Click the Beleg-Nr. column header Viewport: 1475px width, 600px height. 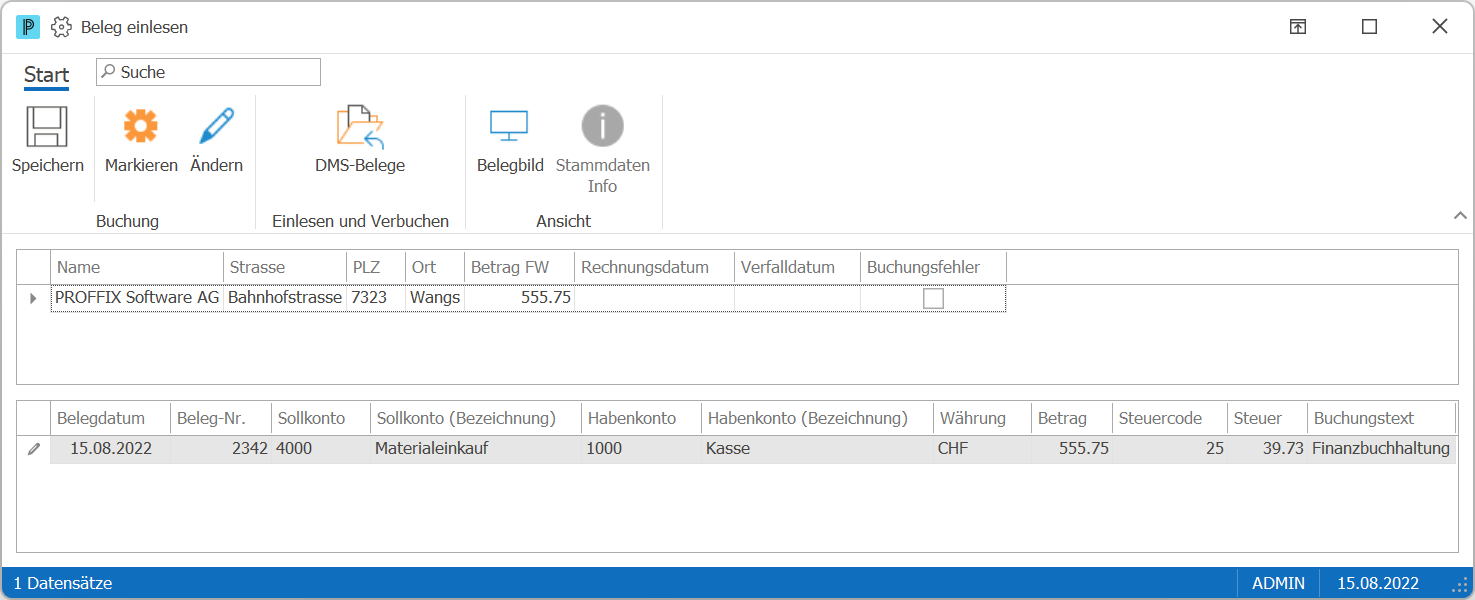point(221,418)
